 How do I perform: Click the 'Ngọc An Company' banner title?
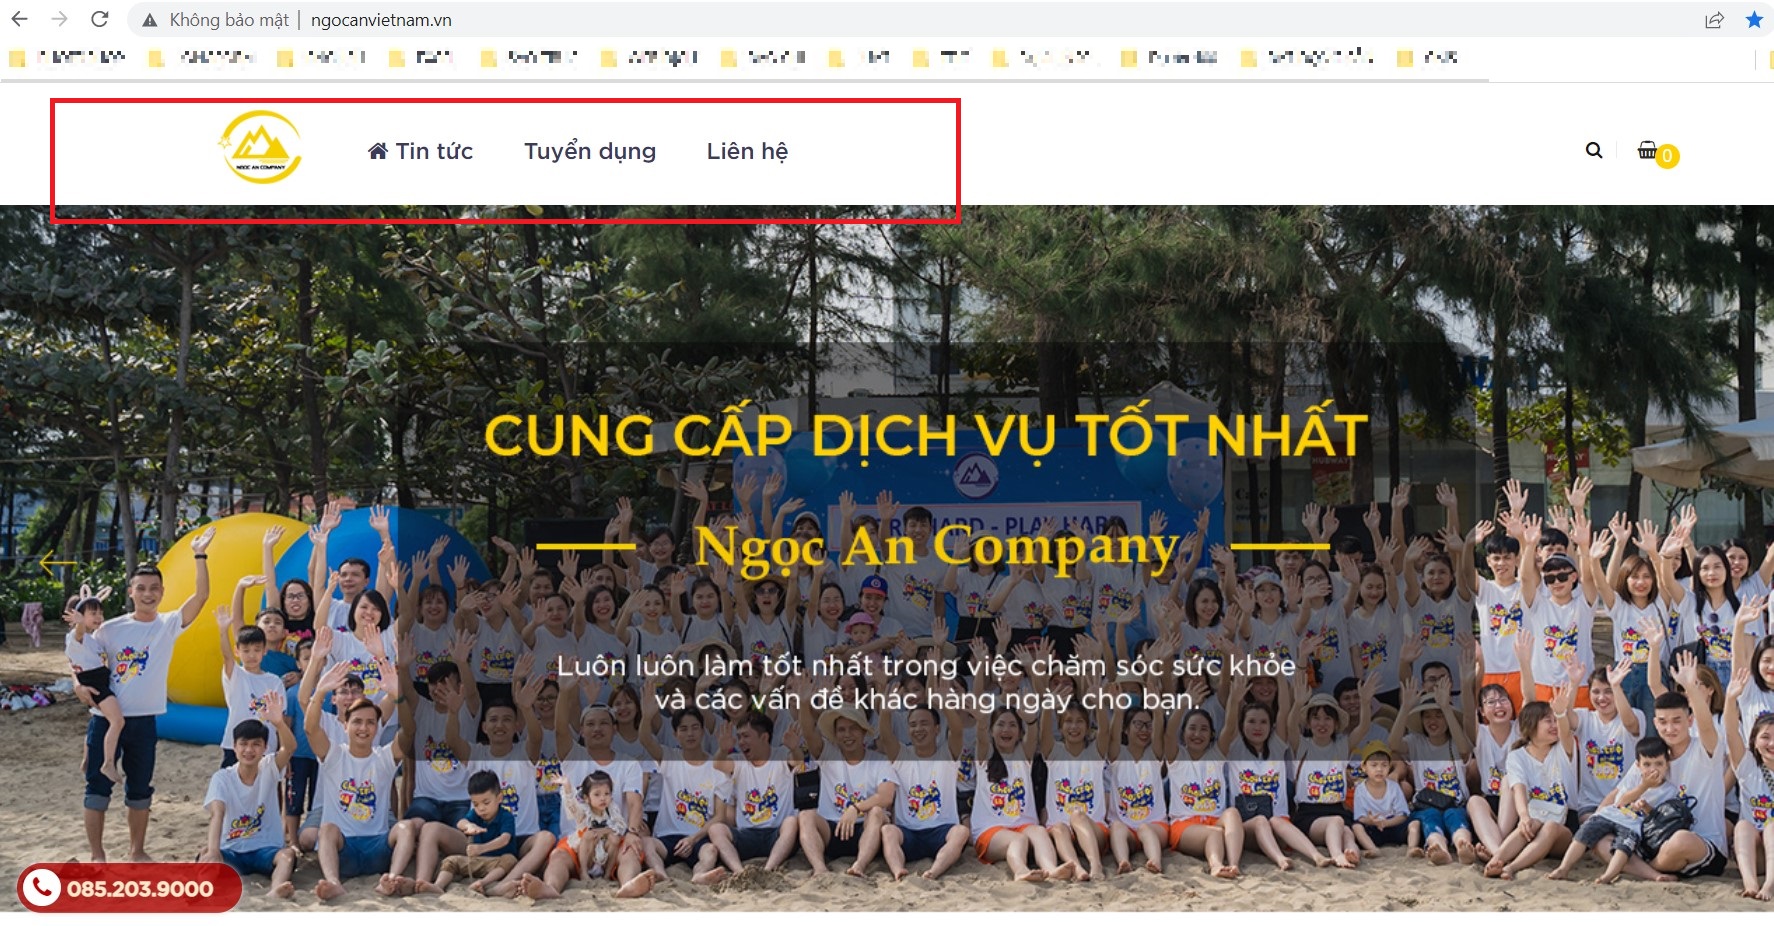[x=936, y=547]
